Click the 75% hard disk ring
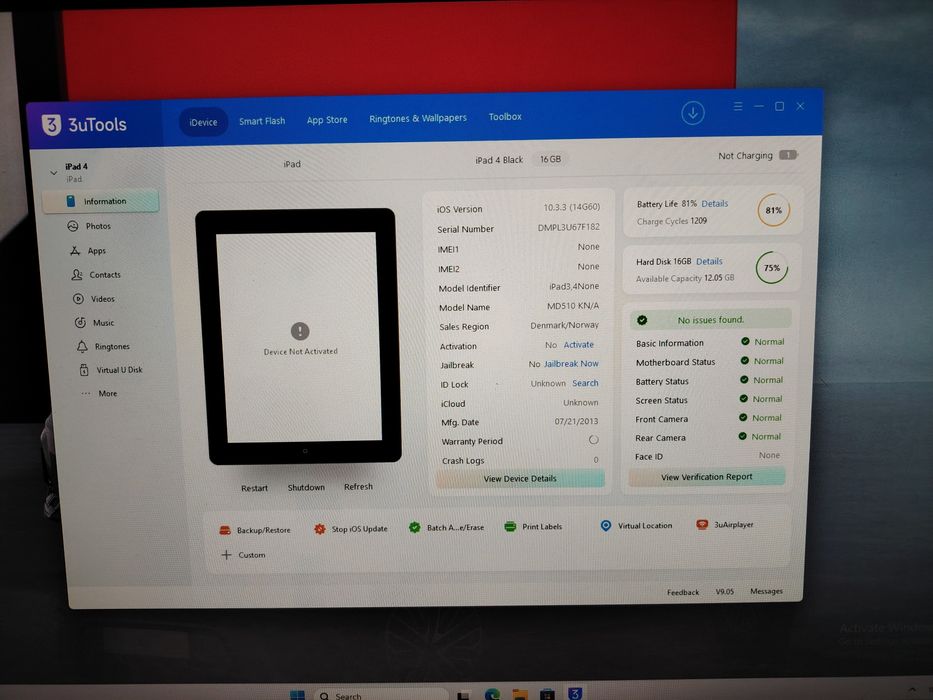 tap(772, 268)
